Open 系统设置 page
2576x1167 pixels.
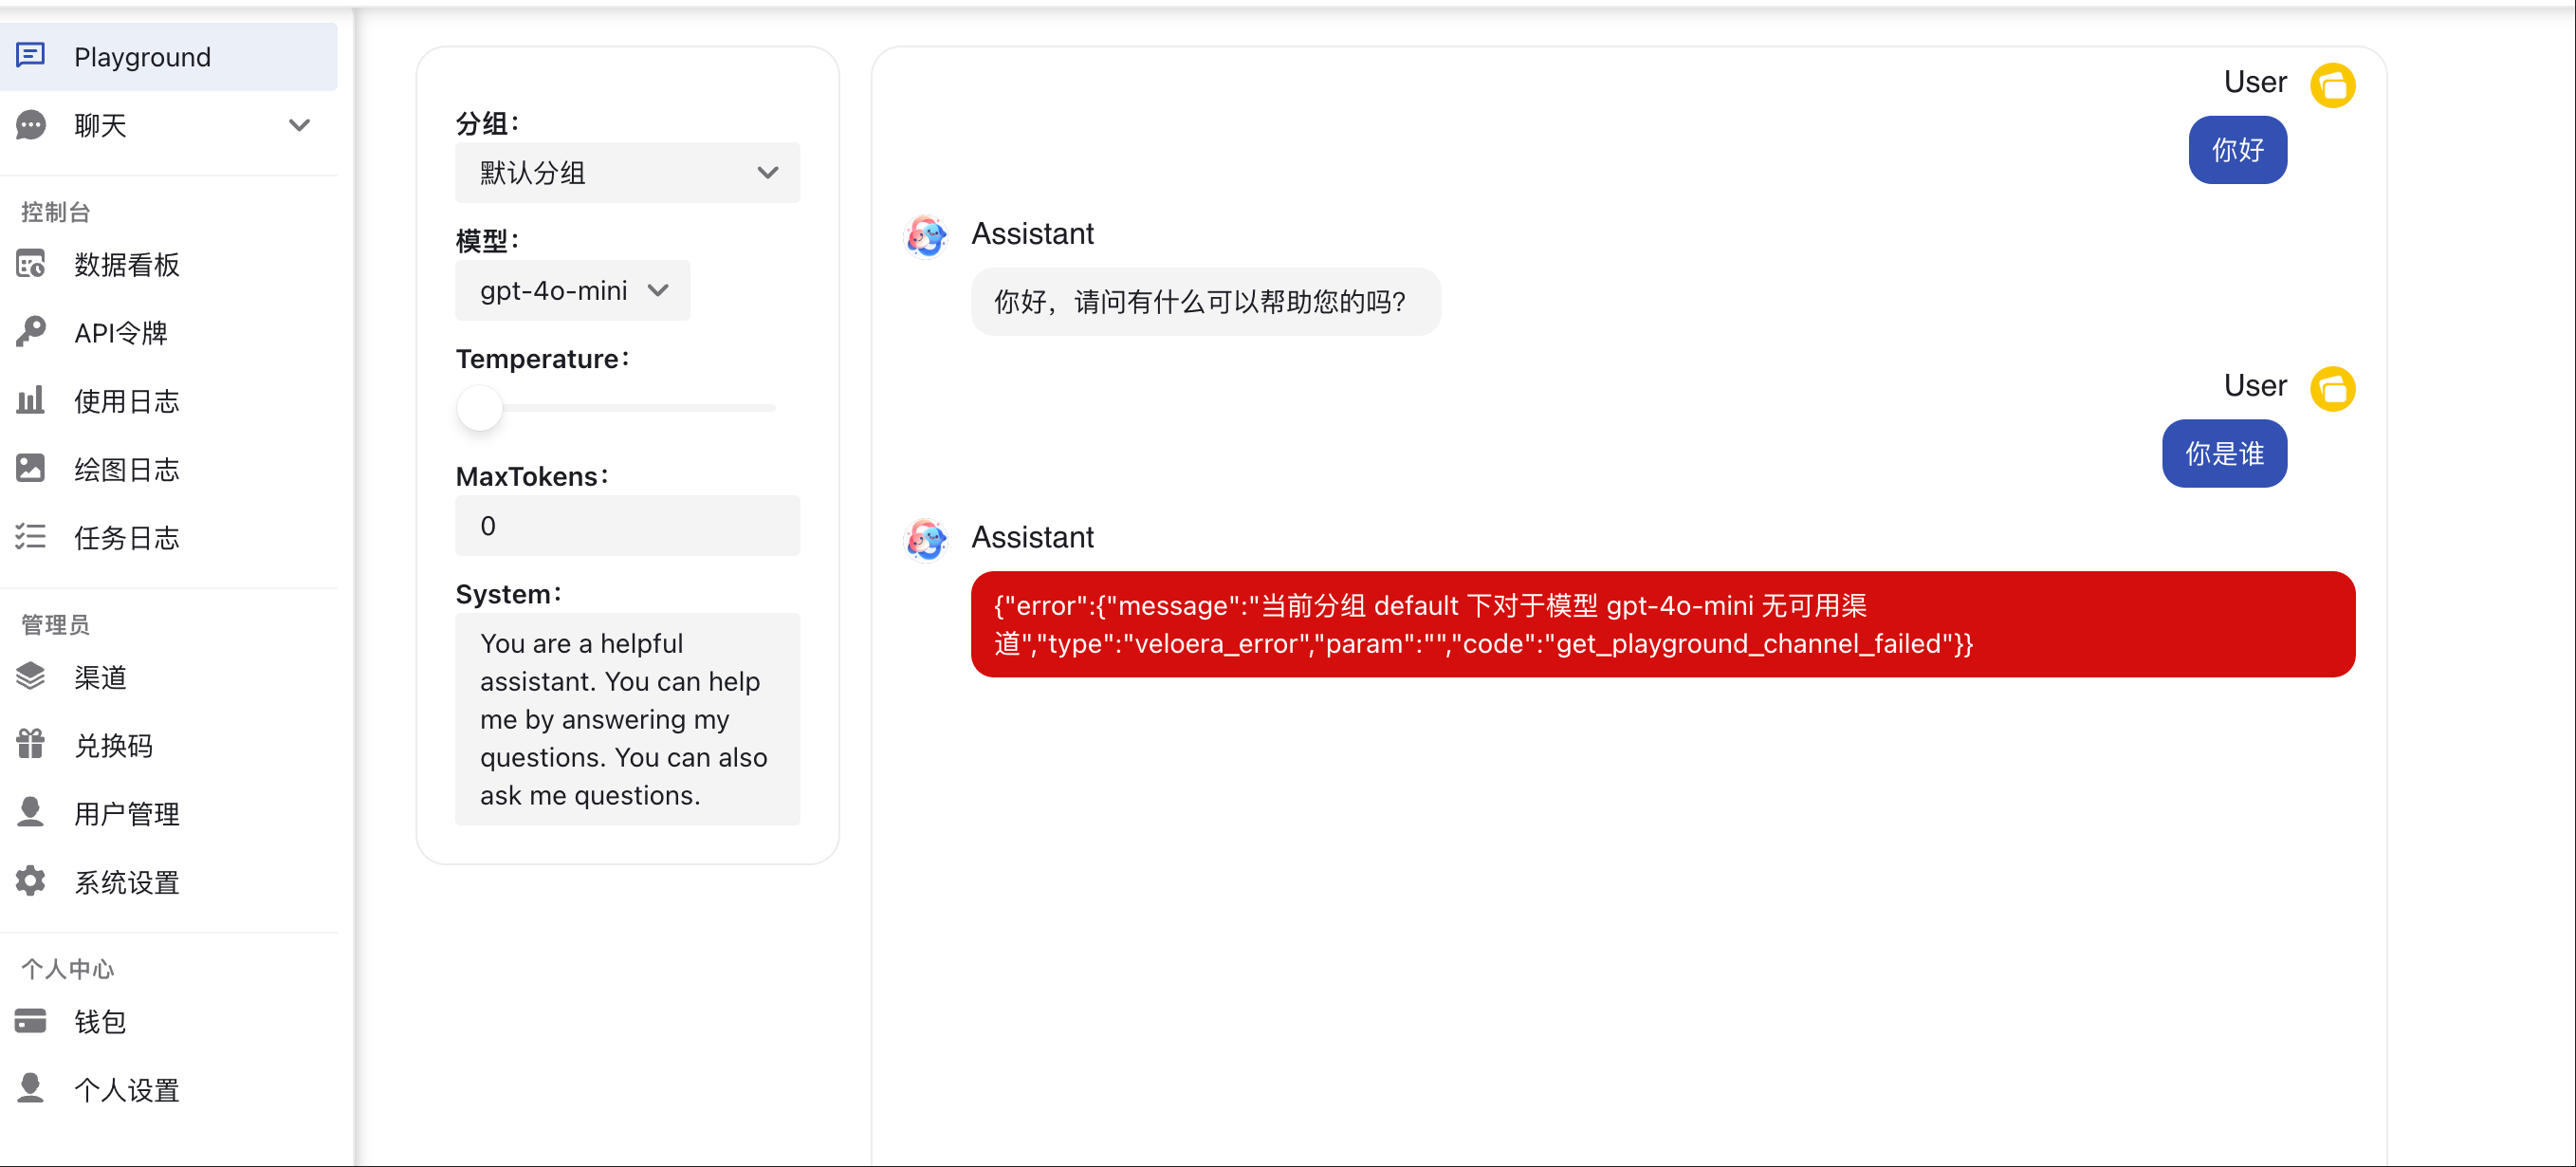[x=169, y=882]
